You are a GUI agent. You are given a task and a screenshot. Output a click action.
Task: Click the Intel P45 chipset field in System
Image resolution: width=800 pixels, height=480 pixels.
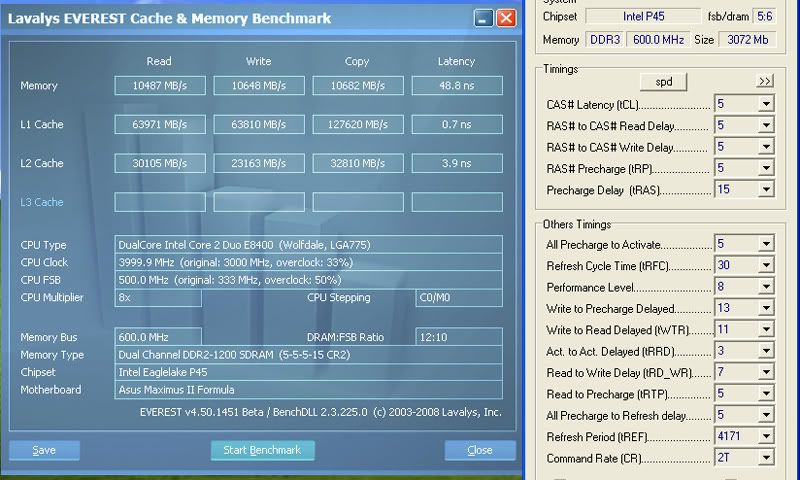(x=643, y=16)
